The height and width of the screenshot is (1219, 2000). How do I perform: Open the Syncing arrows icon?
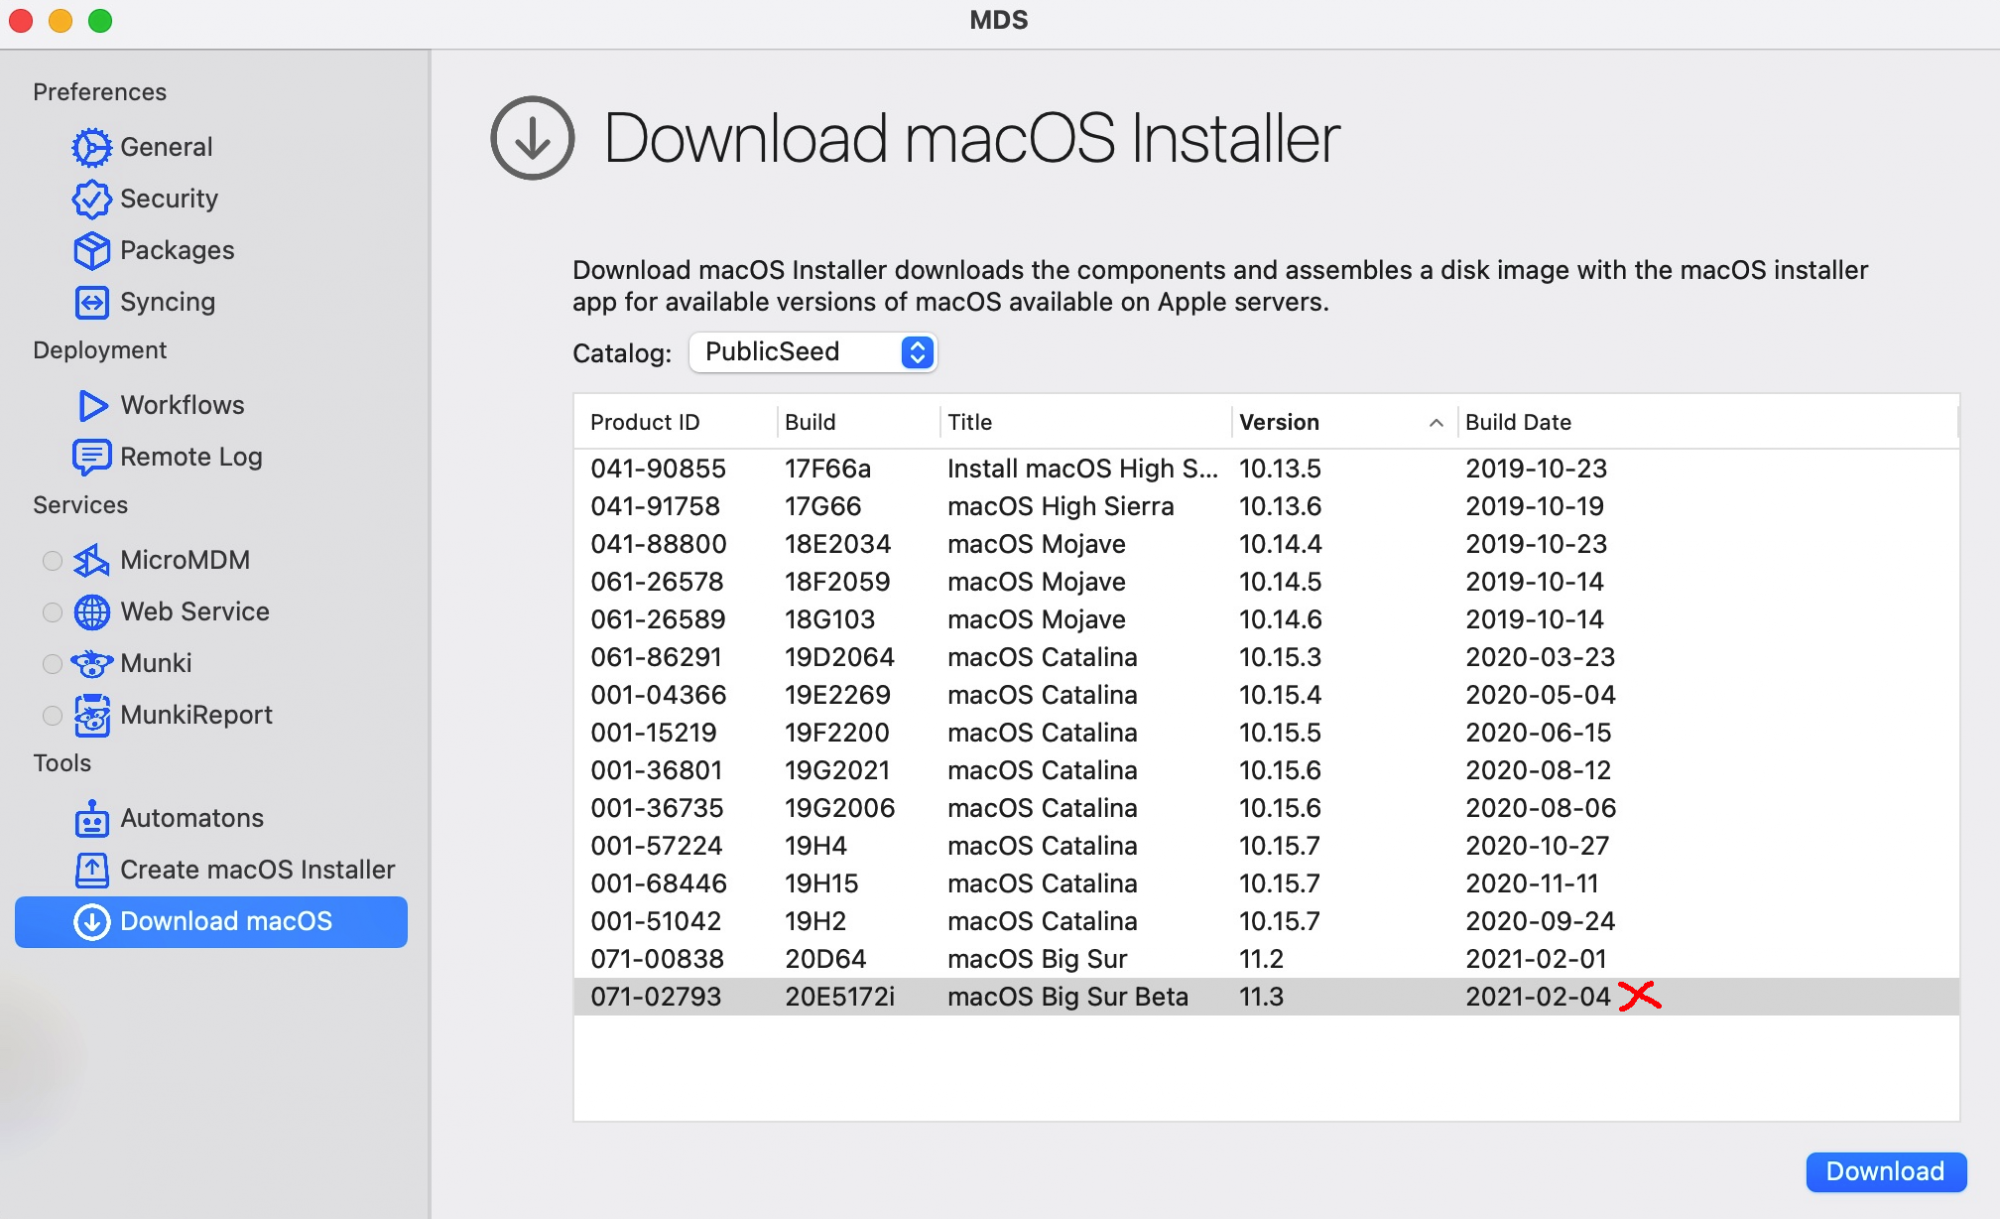(x=91, y=302)
